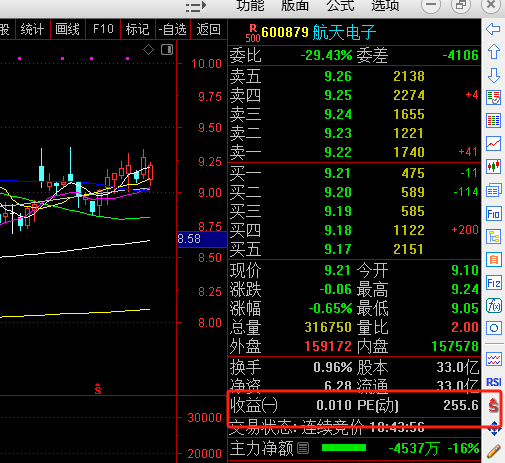The width and height of the screenshot is (505, 463).
Task: Open the line chart icon in sidebar
Action: pyautogui.click(x=493, y=143)
